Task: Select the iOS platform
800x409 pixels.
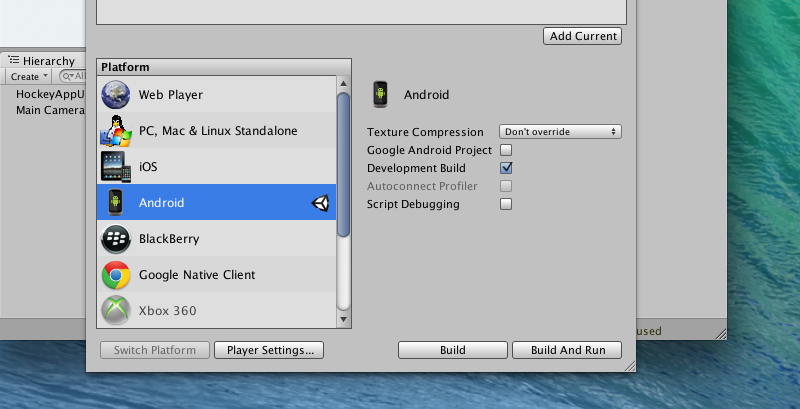Action: (216, 167)
